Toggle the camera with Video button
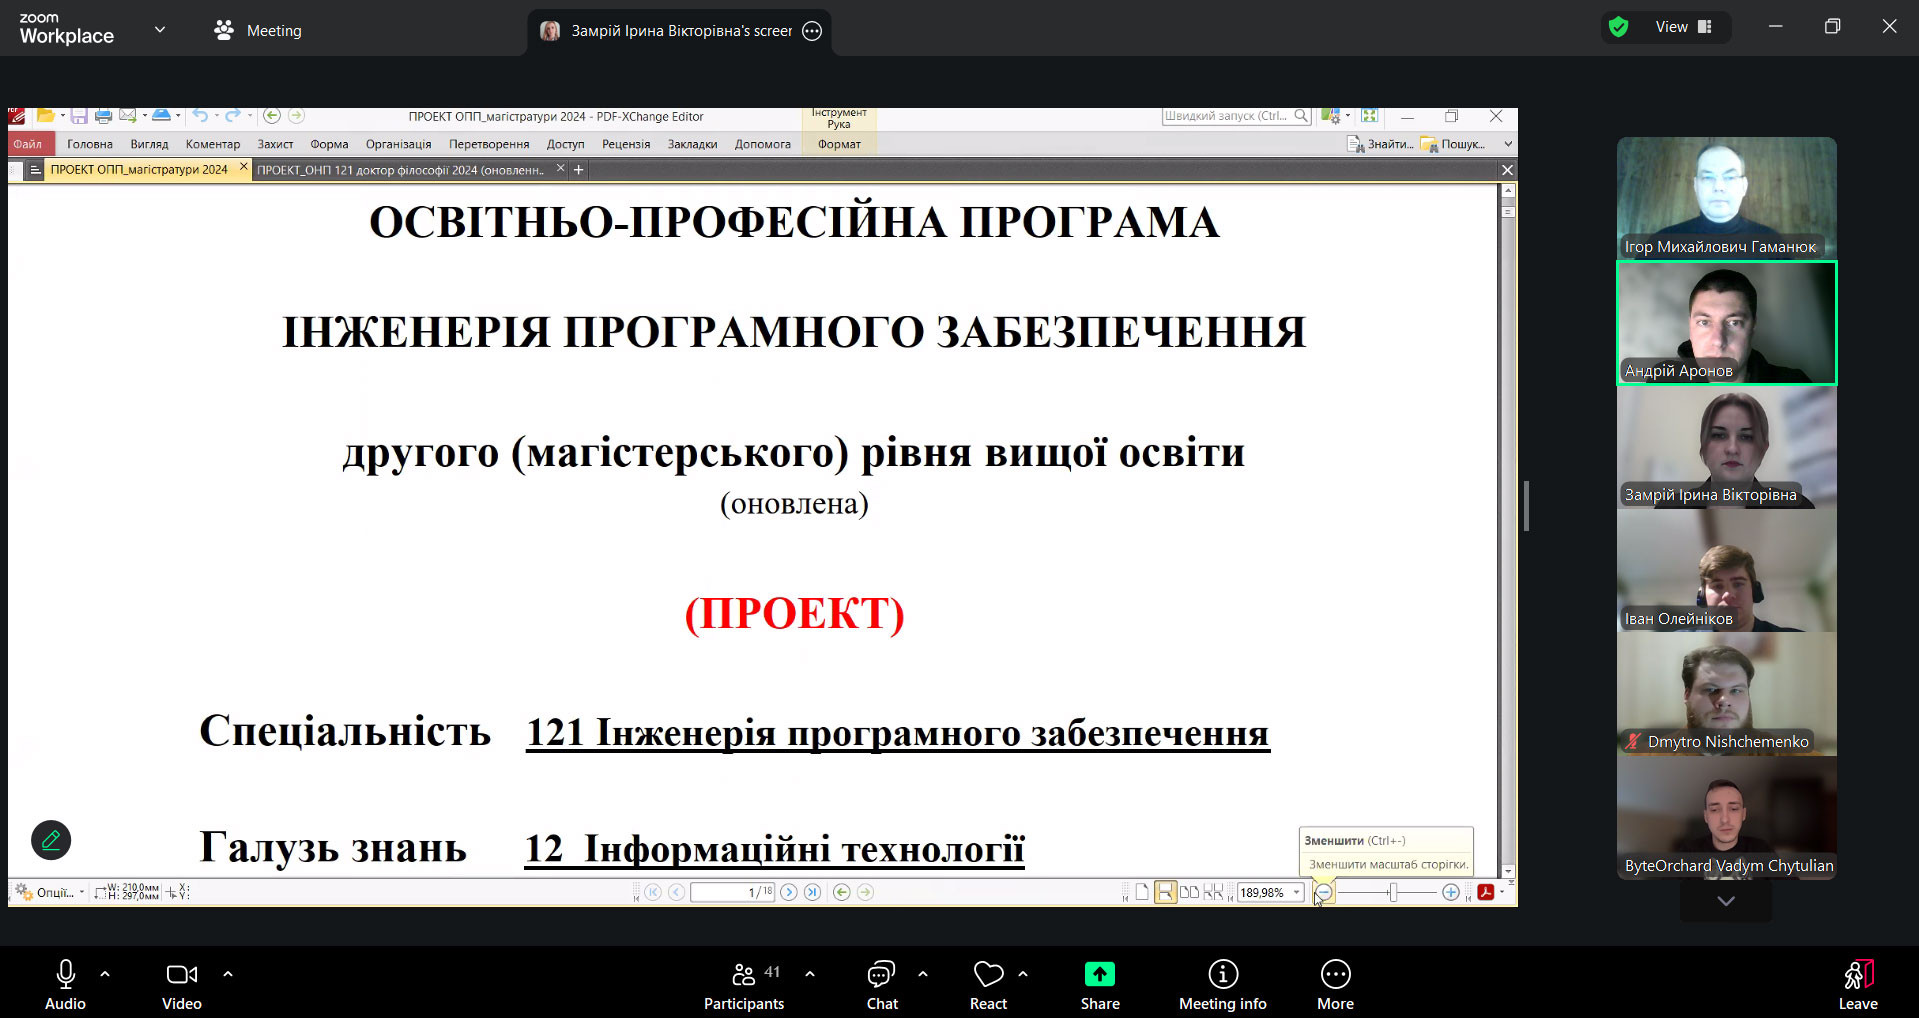Screen dimensions: 1919x1018 [181, 985]
